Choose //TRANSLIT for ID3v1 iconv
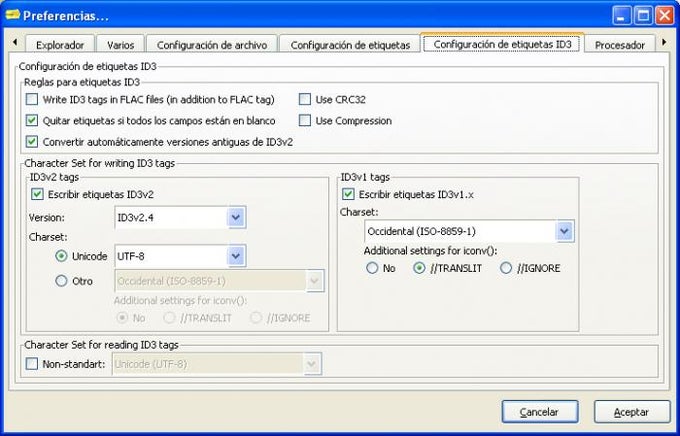Image resolution: width=680 pixels, height=436 pixels. click(x=419, y=268)
